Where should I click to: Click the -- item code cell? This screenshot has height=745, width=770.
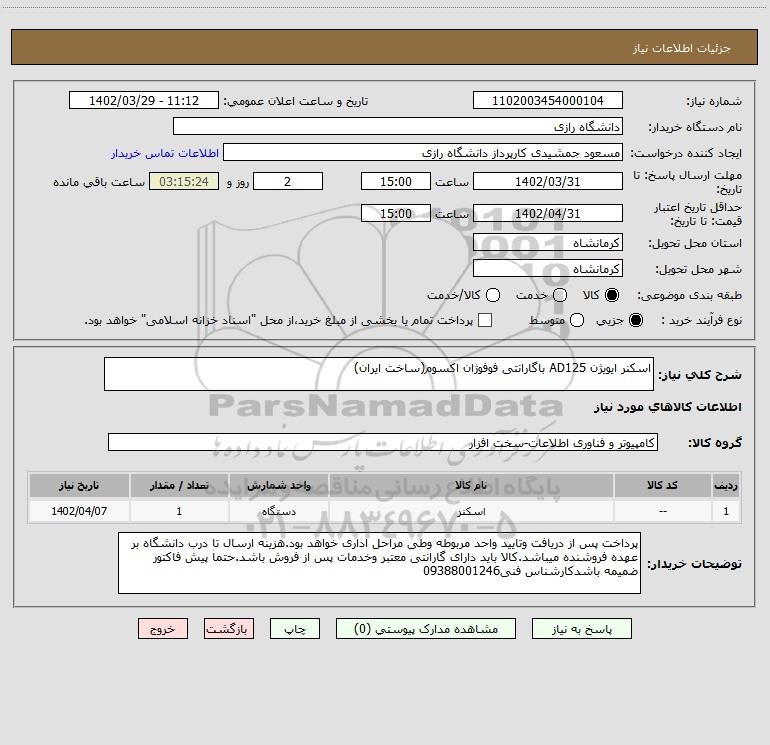point(662,511)
